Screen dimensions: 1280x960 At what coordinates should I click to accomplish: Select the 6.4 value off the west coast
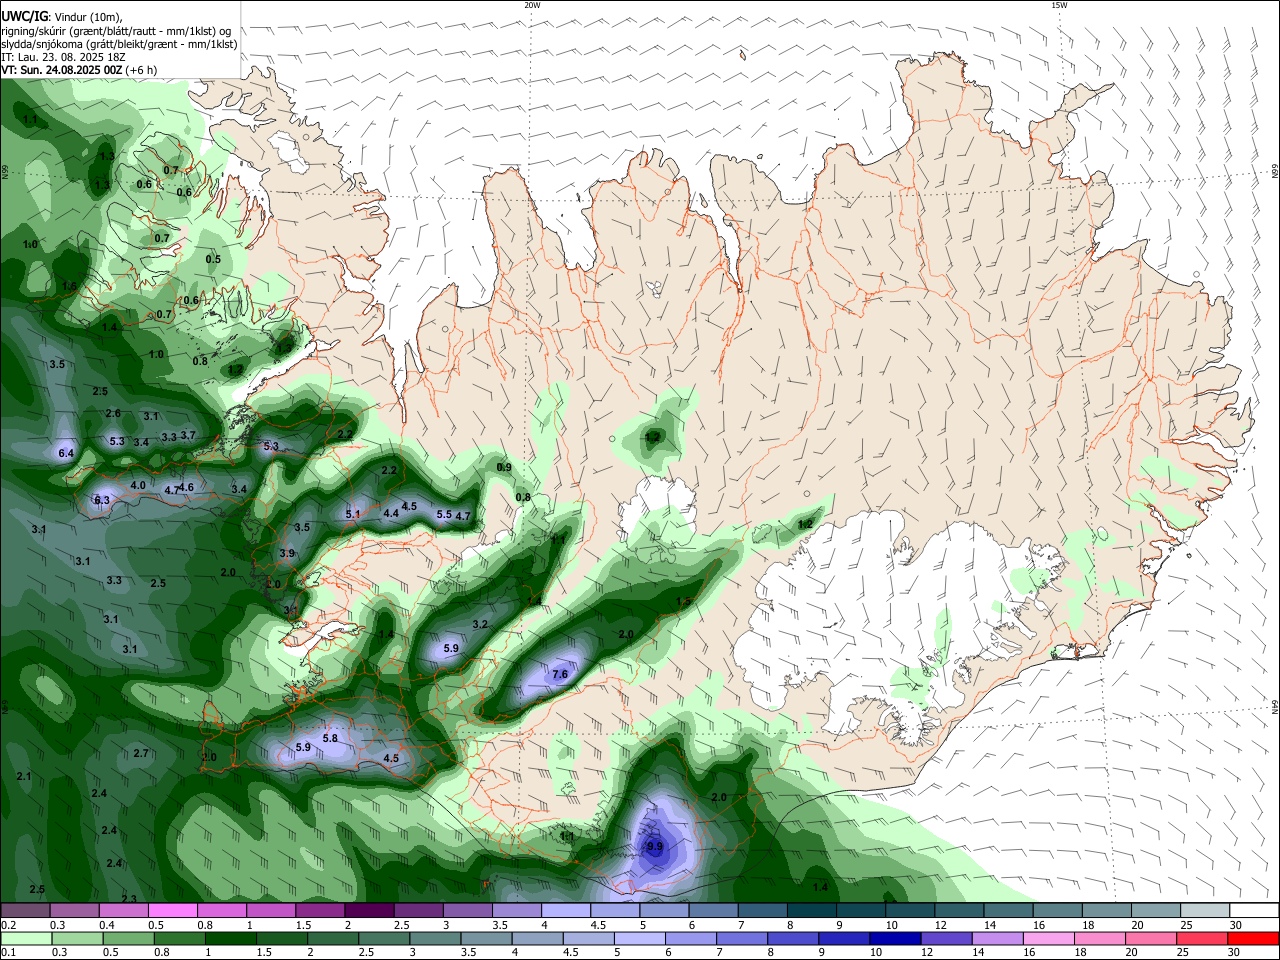(67, 453)
